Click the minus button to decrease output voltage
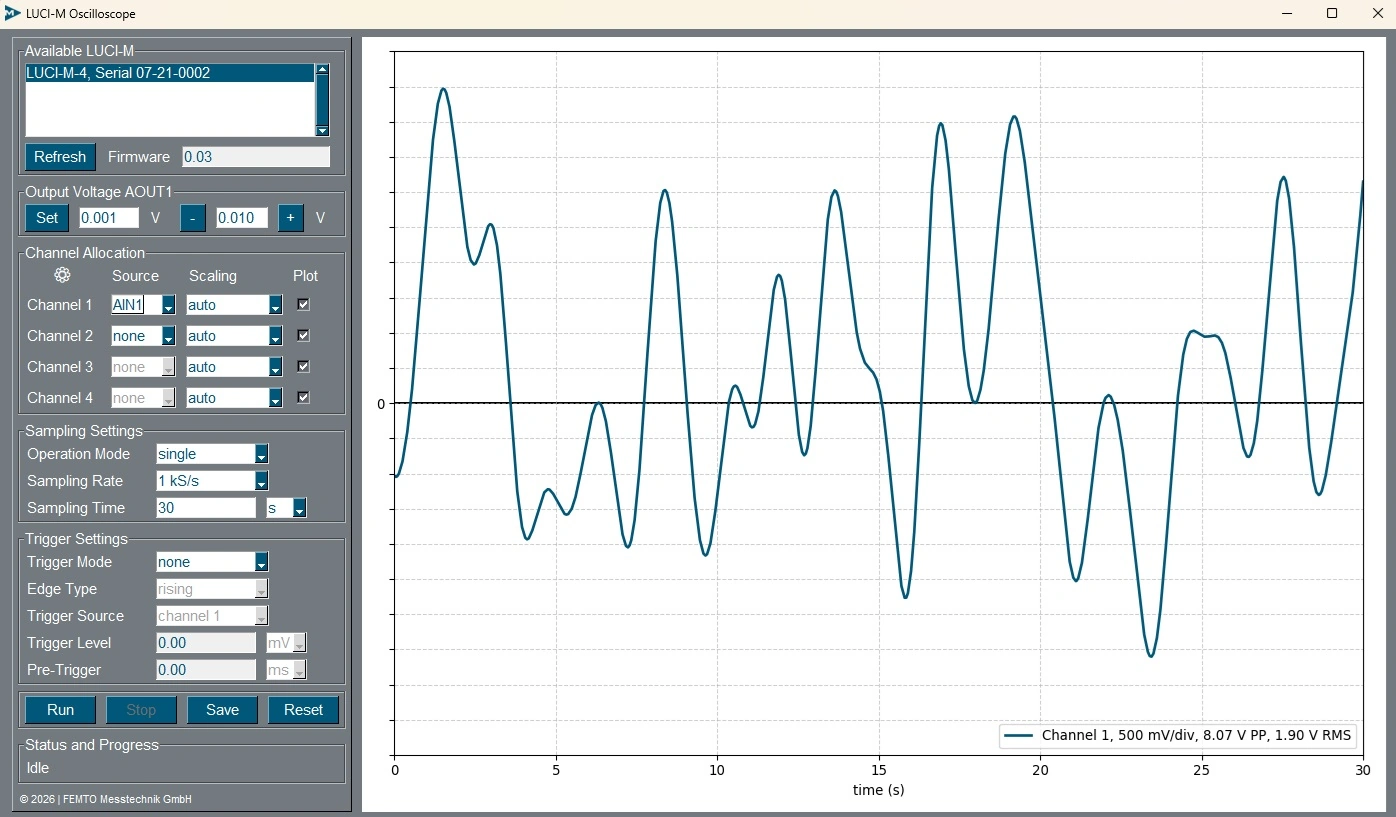This screenshot has height=817, width=1396. click(x=193, y=218)
